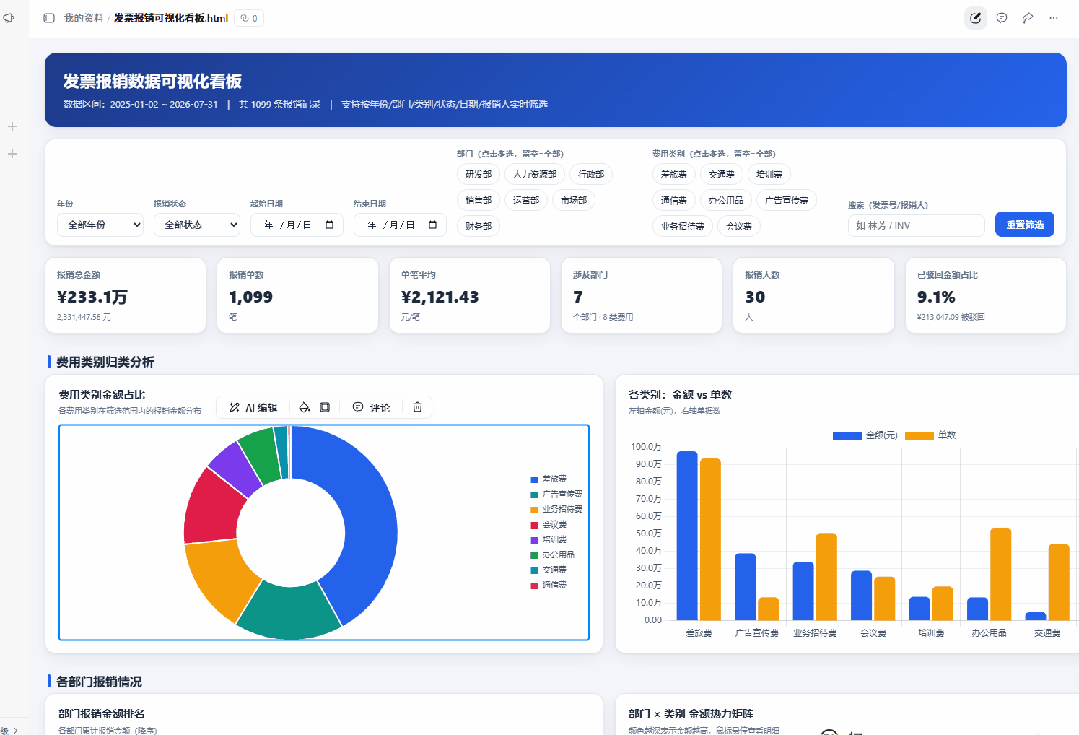Toggle the 广告宣传费 expense category chip
Screen dimensions: 1079x735
pos(787,200)
